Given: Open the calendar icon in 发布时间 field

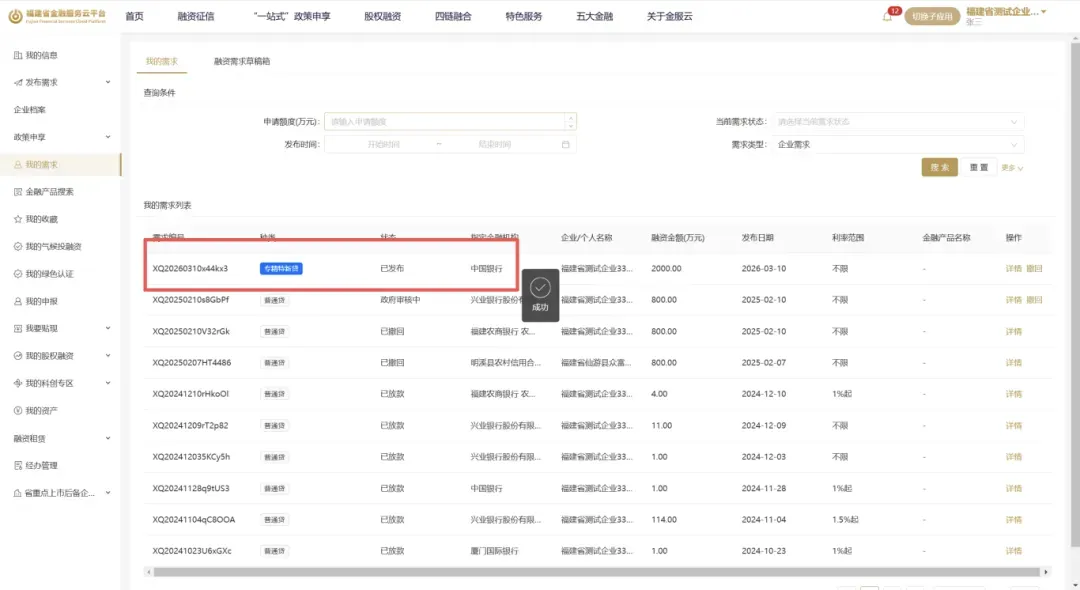Looking at the screenshot, I should pyautogui.click(x=565, y=145).
